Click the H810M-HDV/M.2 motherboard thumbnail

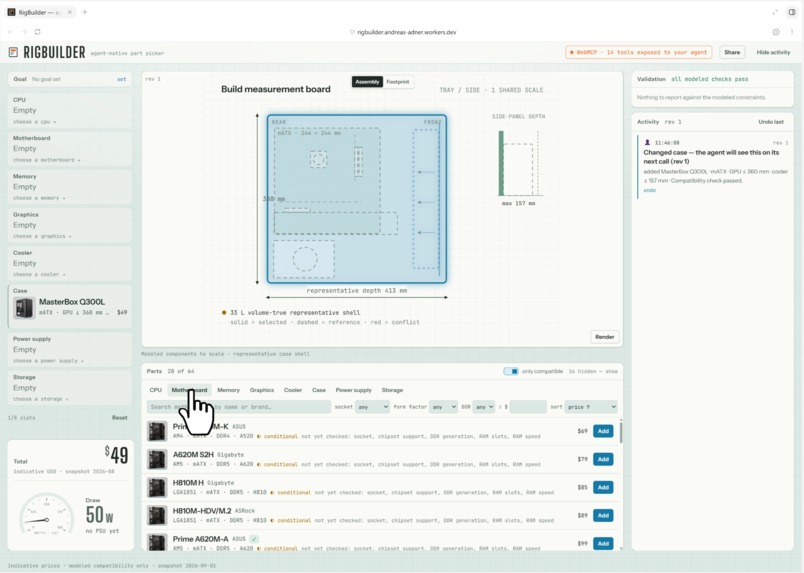(x=157, y=516)
